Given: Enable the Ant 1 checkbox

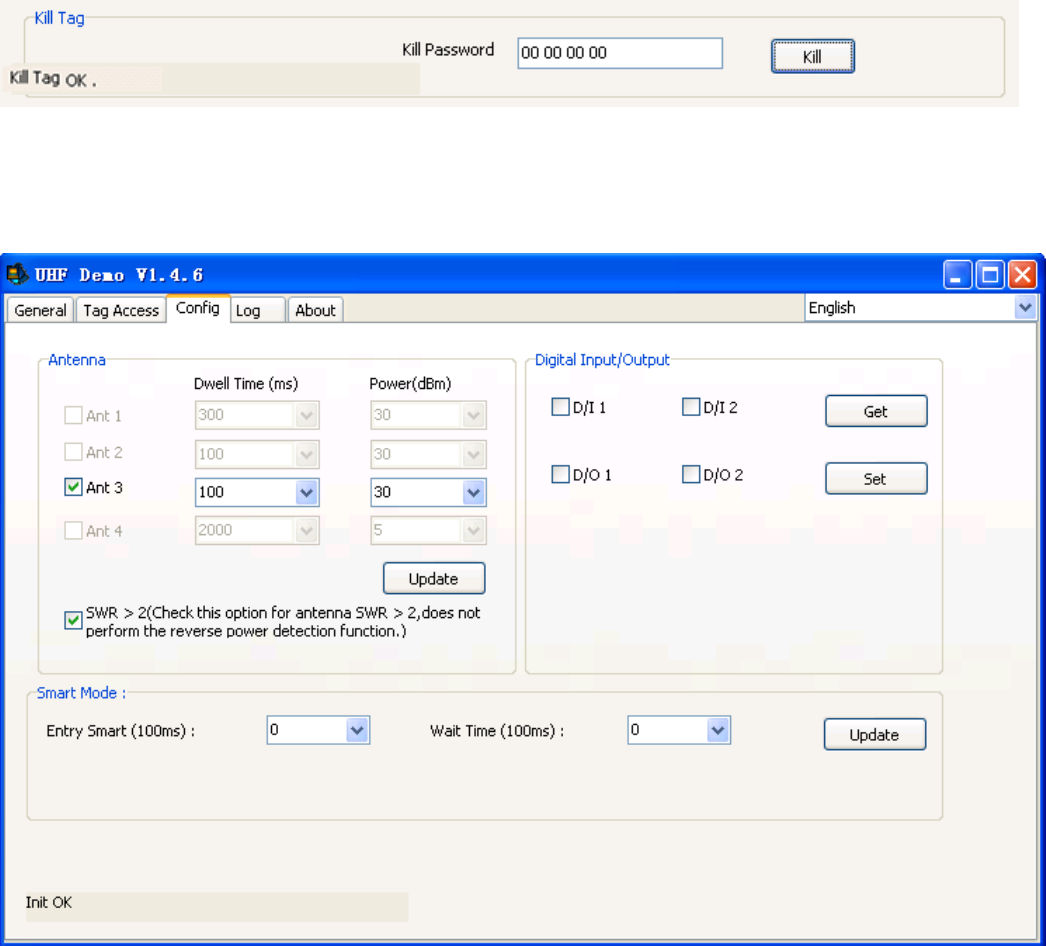Looking at the screenshot, I should [73, 416].
